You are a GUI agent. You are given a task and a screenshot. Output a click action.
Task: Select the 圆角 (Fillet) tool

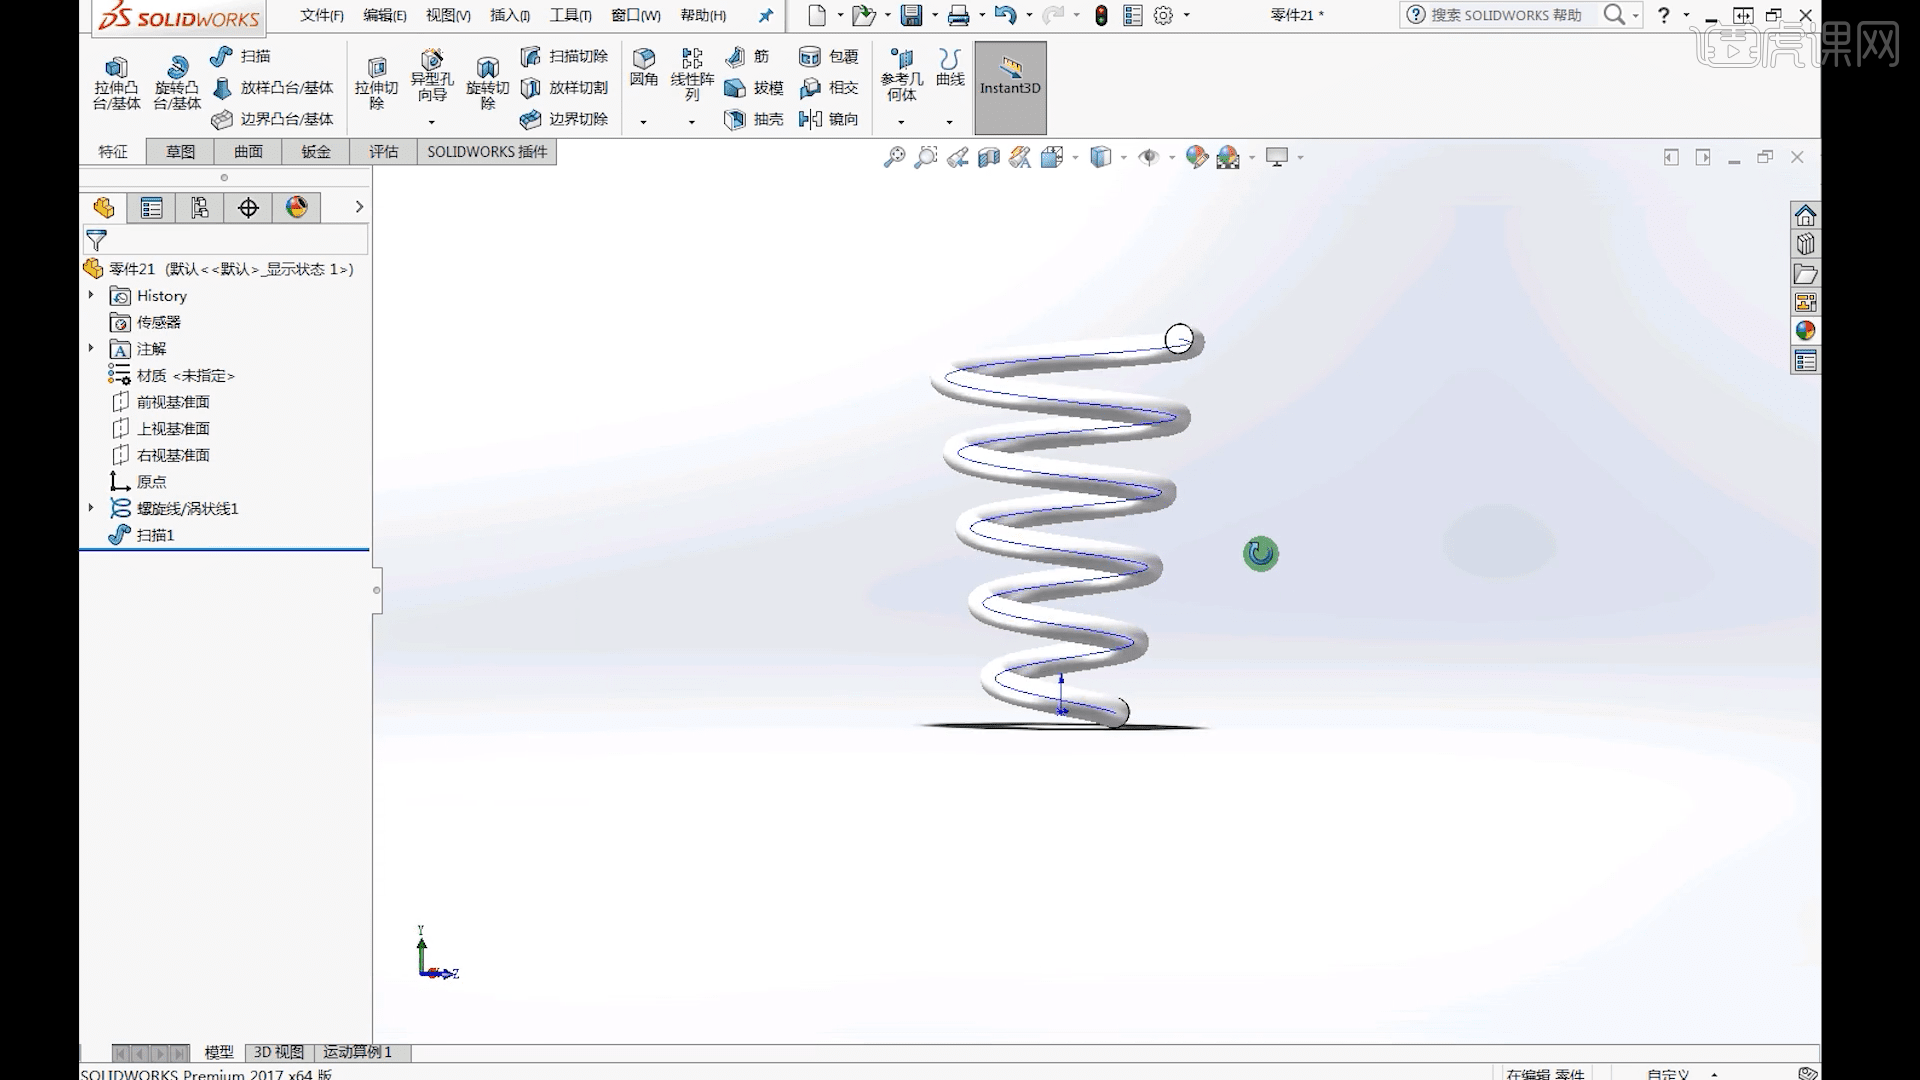coord(644,70)
